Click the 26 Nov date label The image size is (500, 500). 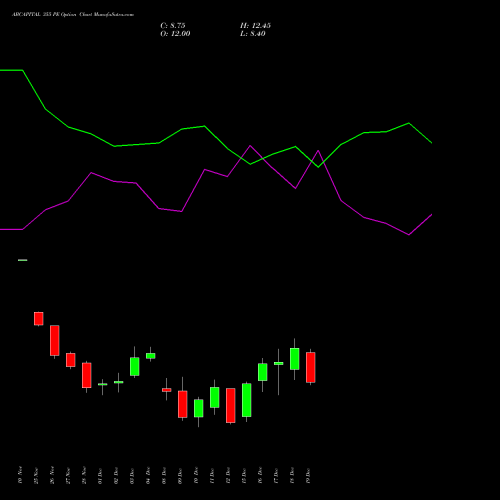tap(52, 476)
